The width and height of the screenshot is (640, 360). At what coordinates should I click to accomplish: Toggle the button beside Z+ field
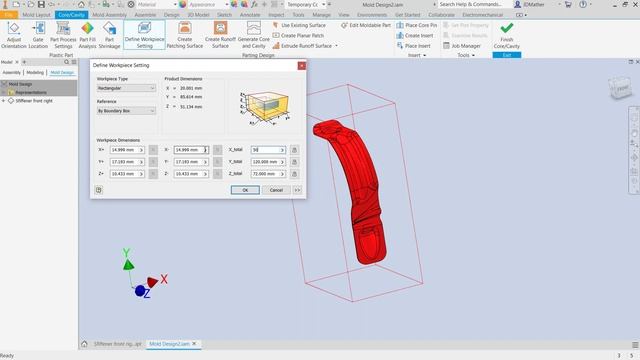coord(153,174)
